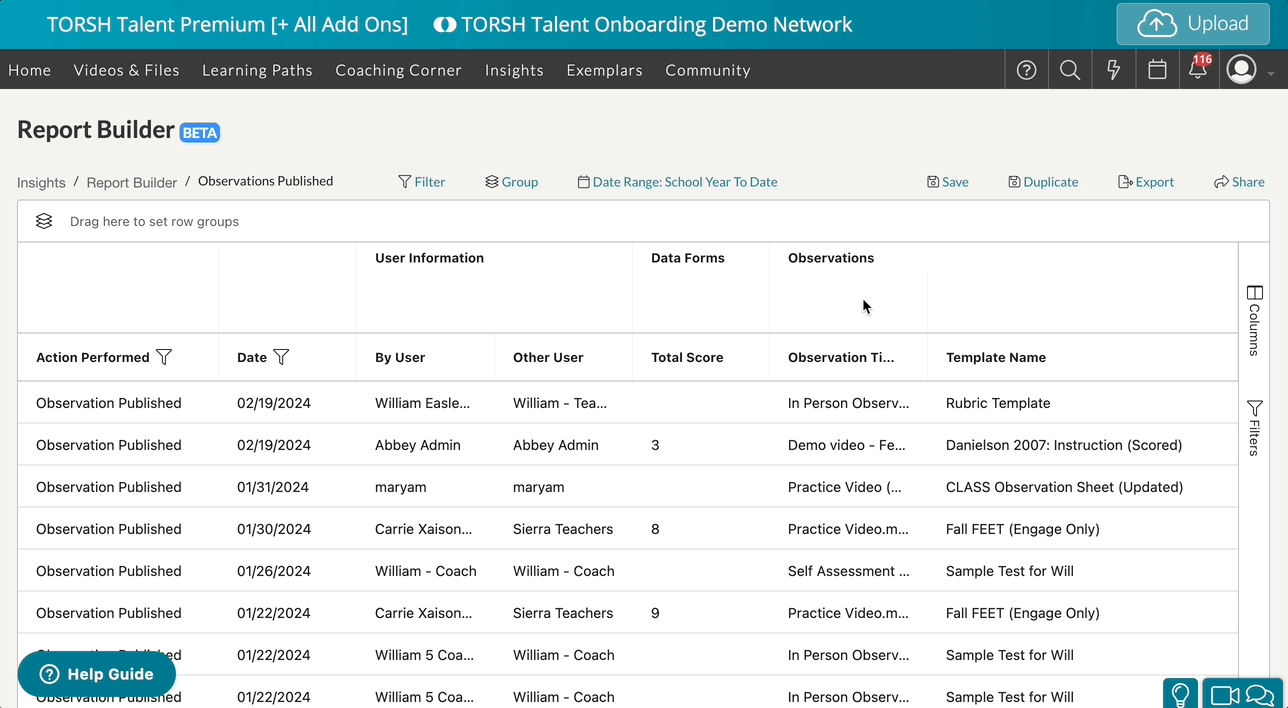Click the help question mark icon
Viewport: 1288px width, 708px height.
pyautogui.click(x=1026, y=70)
